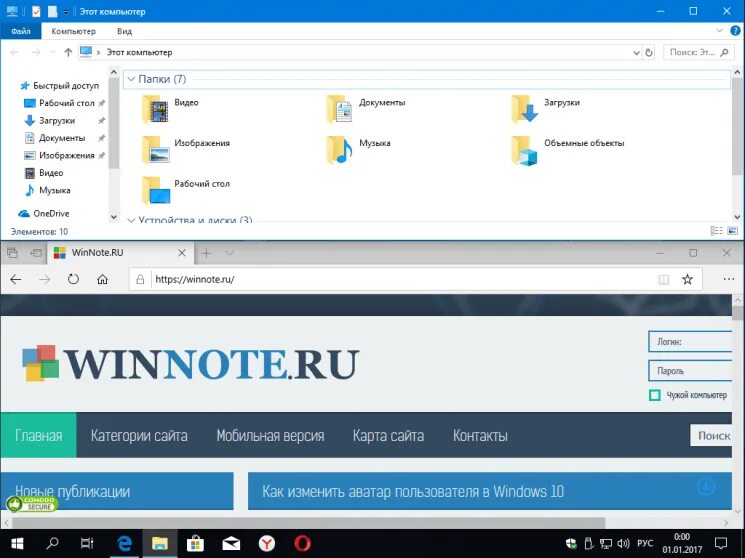Click Edge browser back arrow
The image size is (745, 558).
(16, 279)
